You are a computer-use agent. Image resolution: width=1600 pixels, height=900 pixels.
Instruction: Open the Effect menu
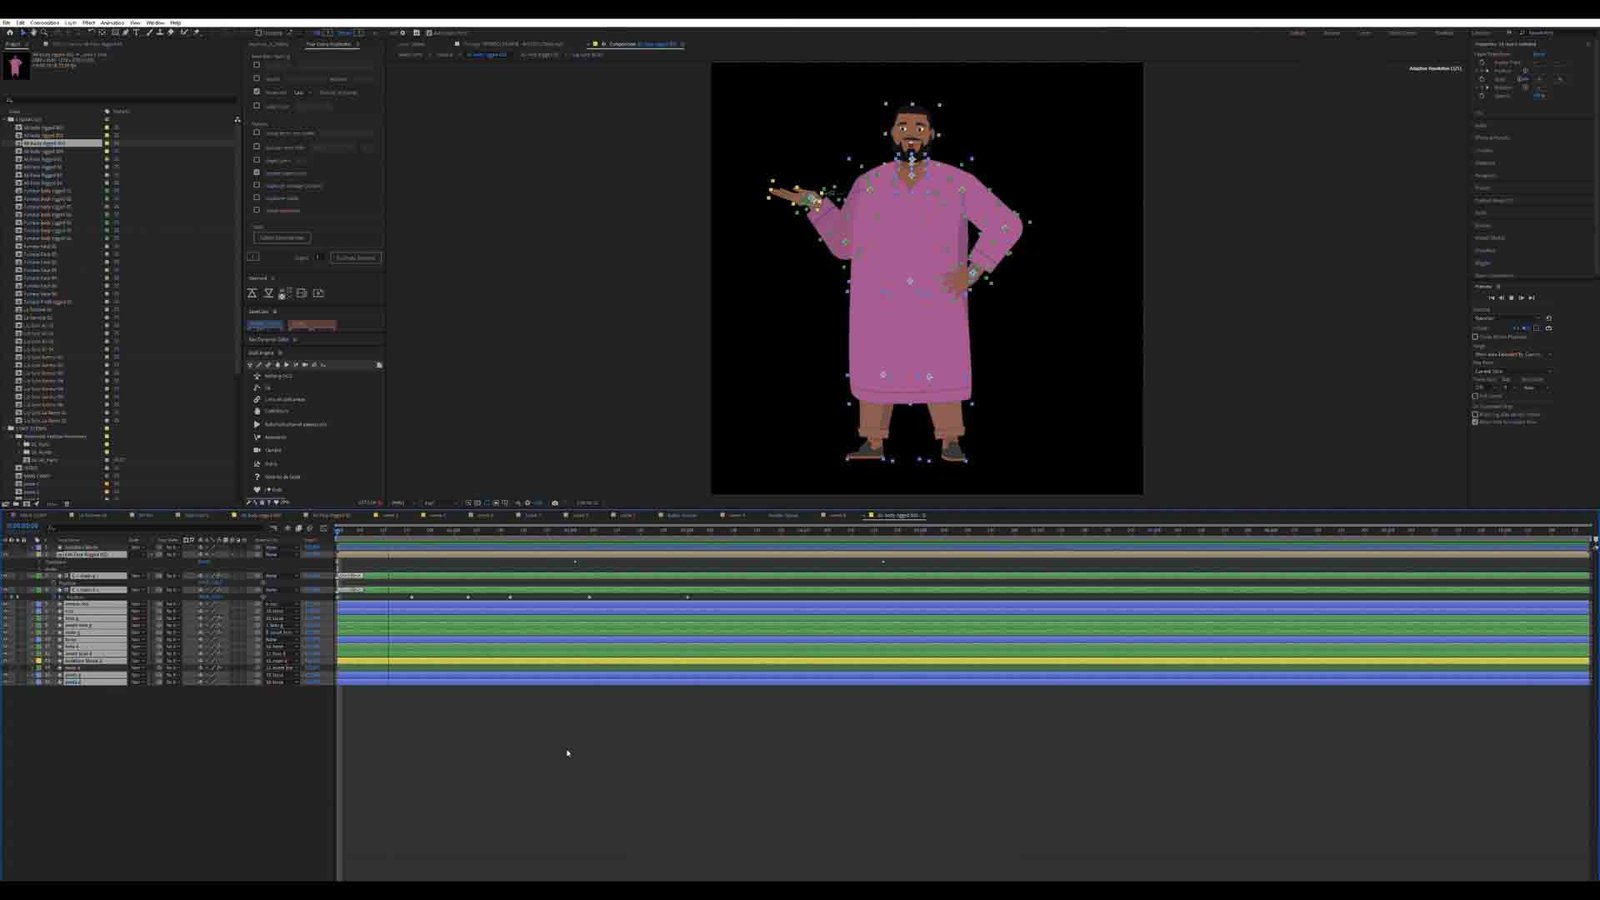(x=89, y=22)
